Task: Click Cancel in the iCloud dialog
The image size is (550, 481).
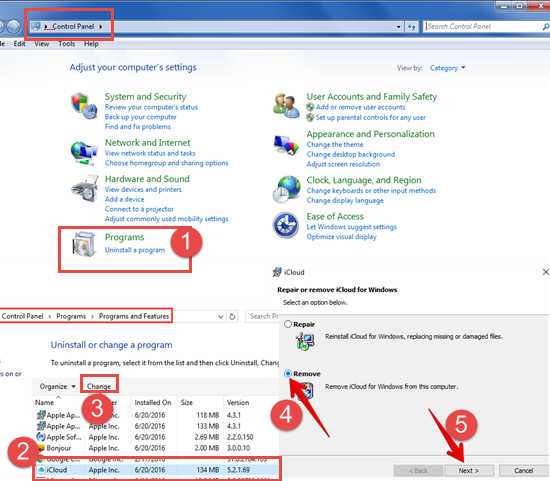Action: (x=523, y=470)
